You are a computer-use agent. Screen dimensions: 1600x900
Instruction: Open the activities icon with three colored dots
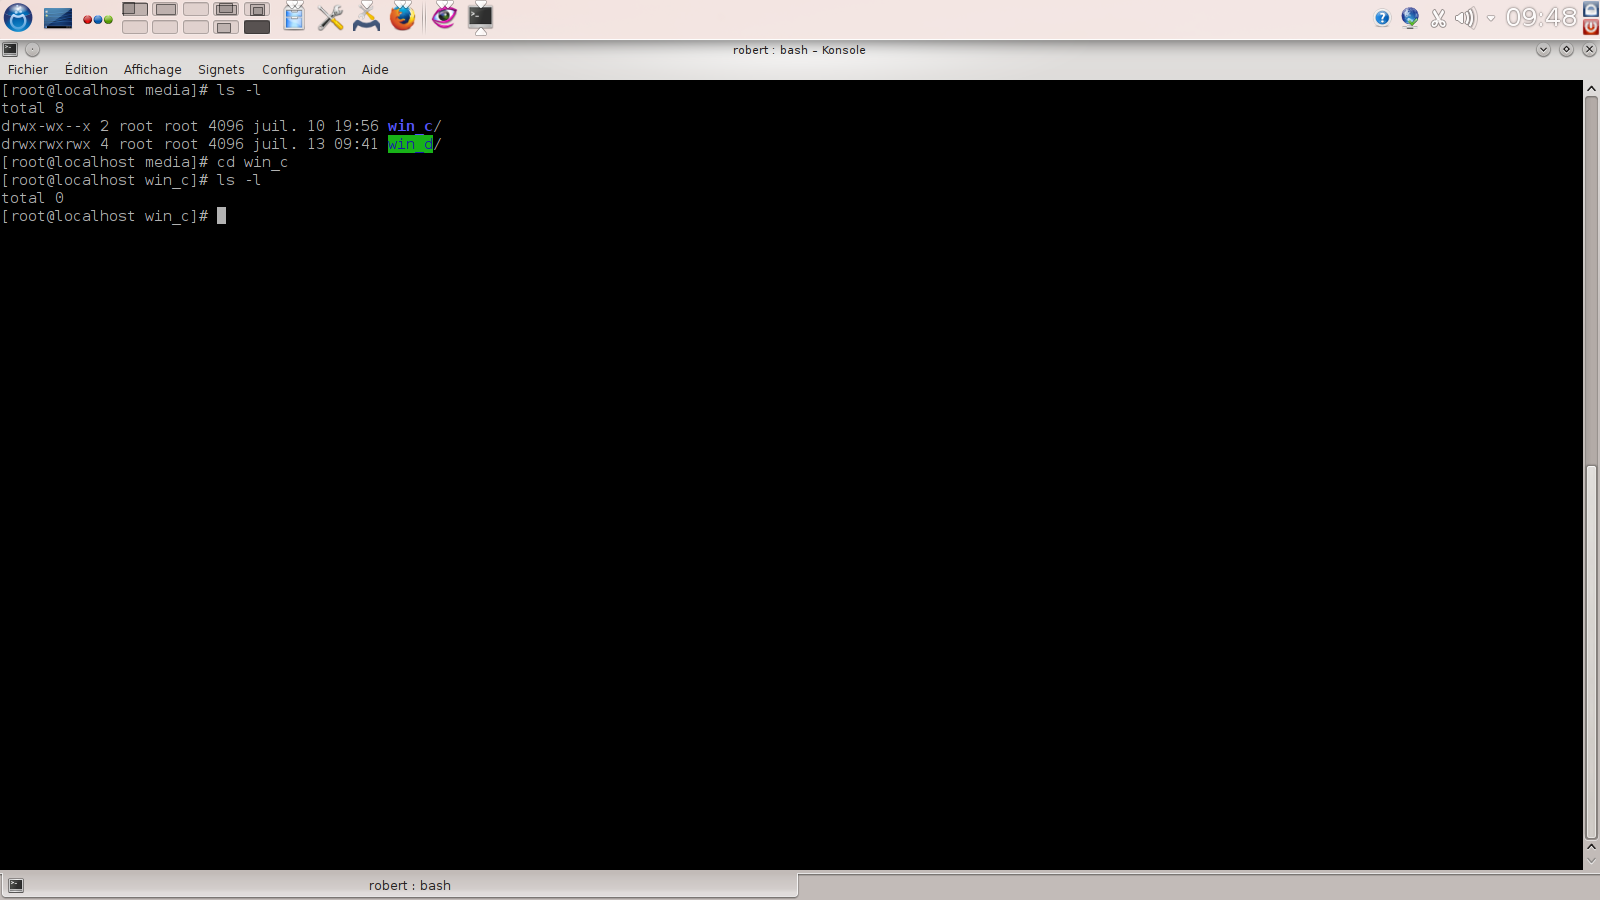(x=97, y=19)
